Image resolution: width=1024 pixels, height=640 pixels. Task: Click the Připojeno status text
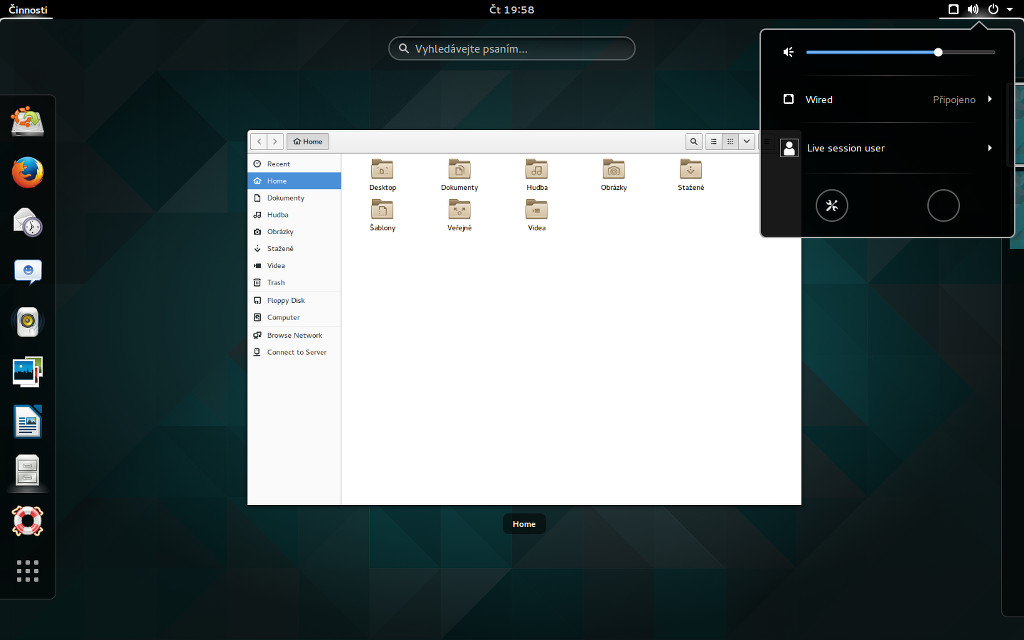[954, 99]
